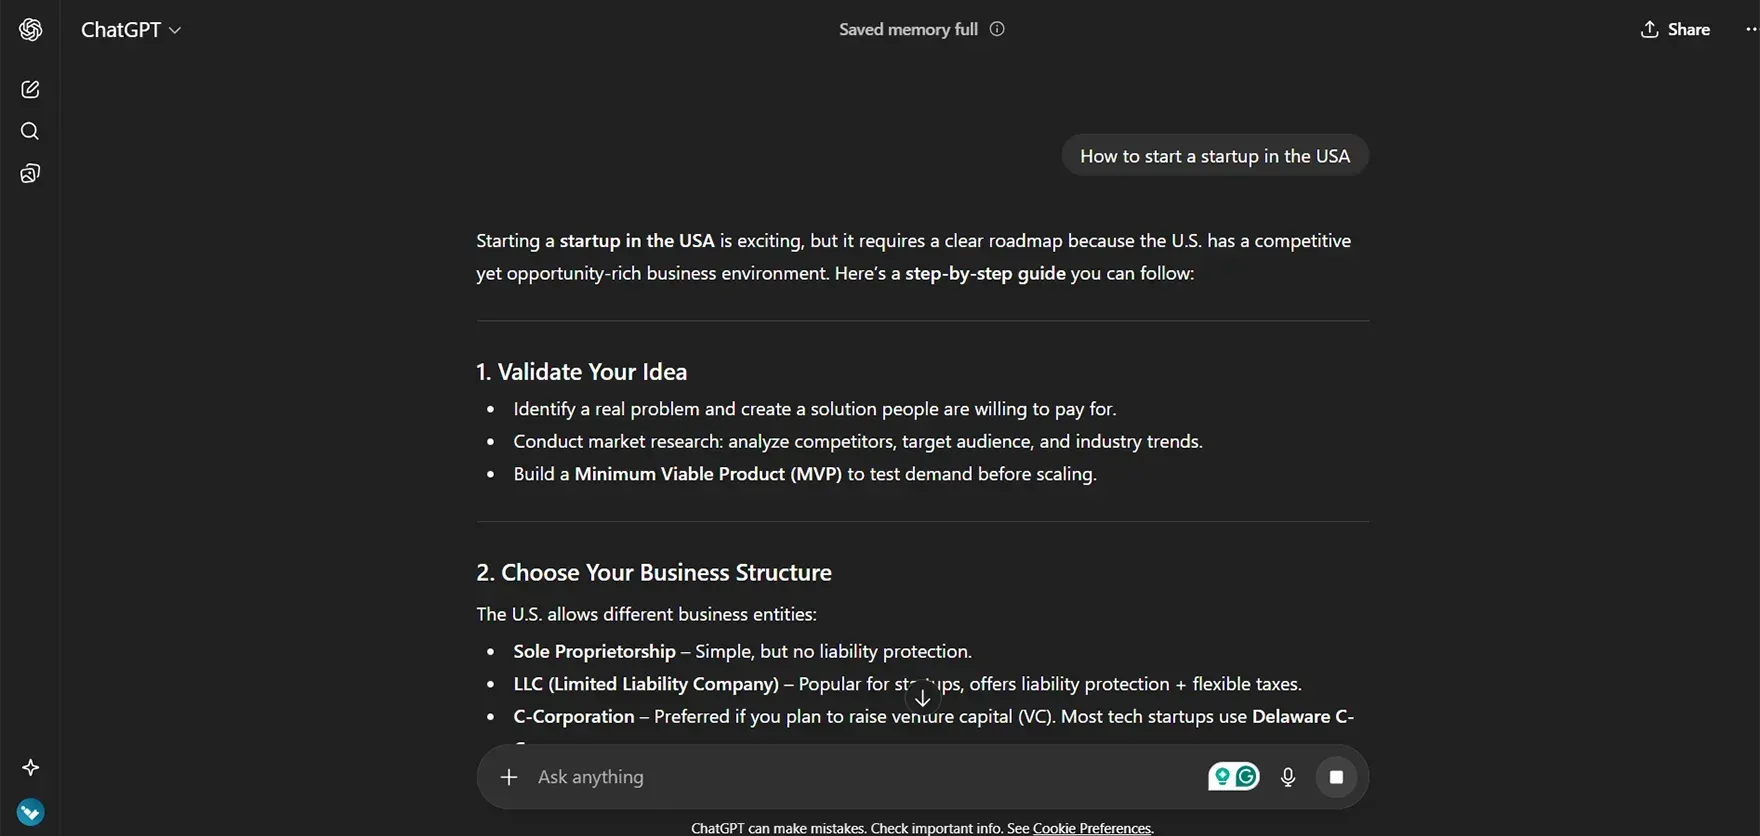The height and width of the screenshot is (836, 1760).
Task: Attach a file using the plus icon
Action: pos(509,776)
